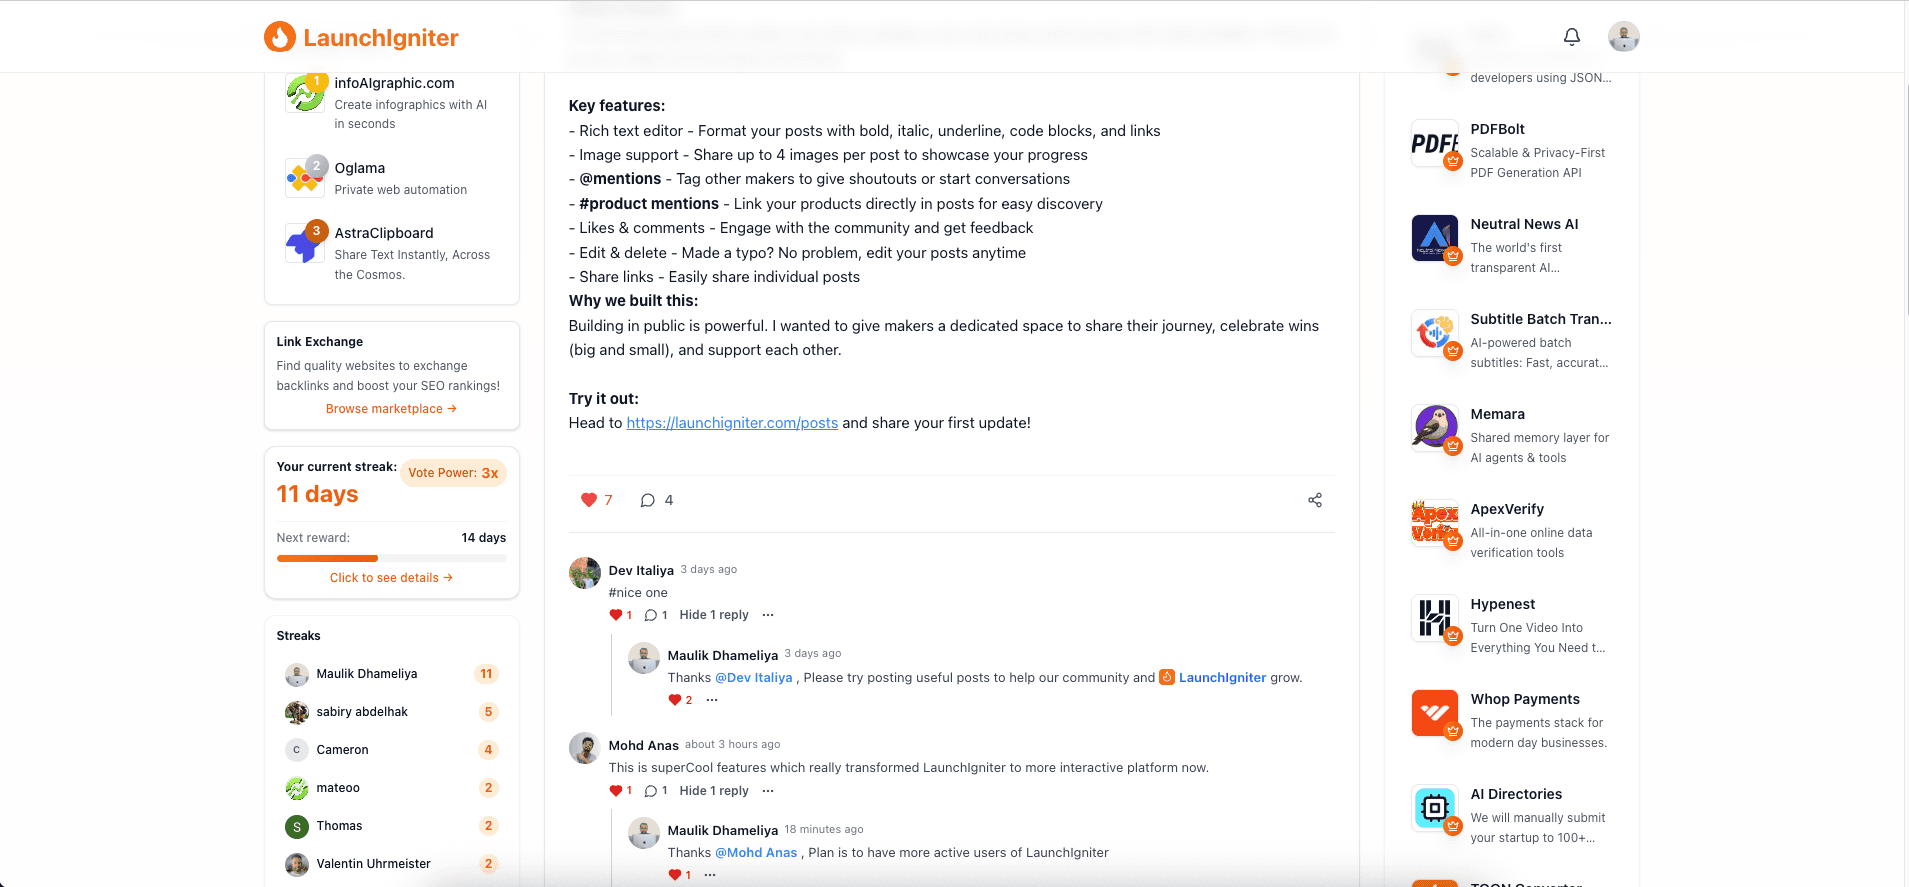Click the share icon on the post
The height and width of the screenshot is (887, 1909).
(x=1314, y=500)
